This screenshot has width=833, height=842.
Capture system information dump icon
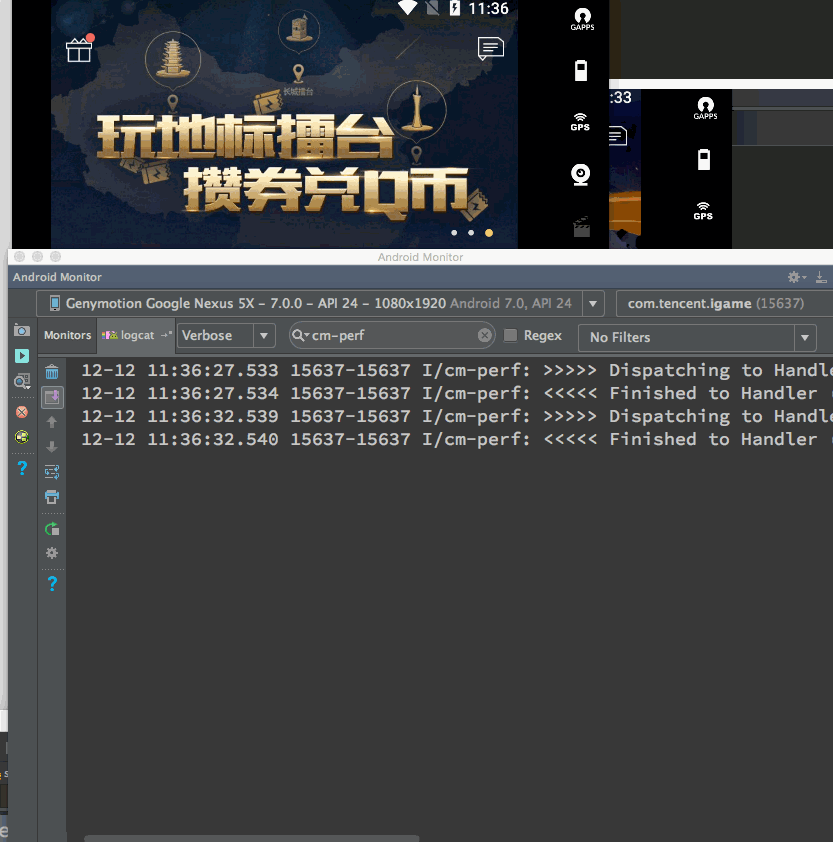[22, 381]
